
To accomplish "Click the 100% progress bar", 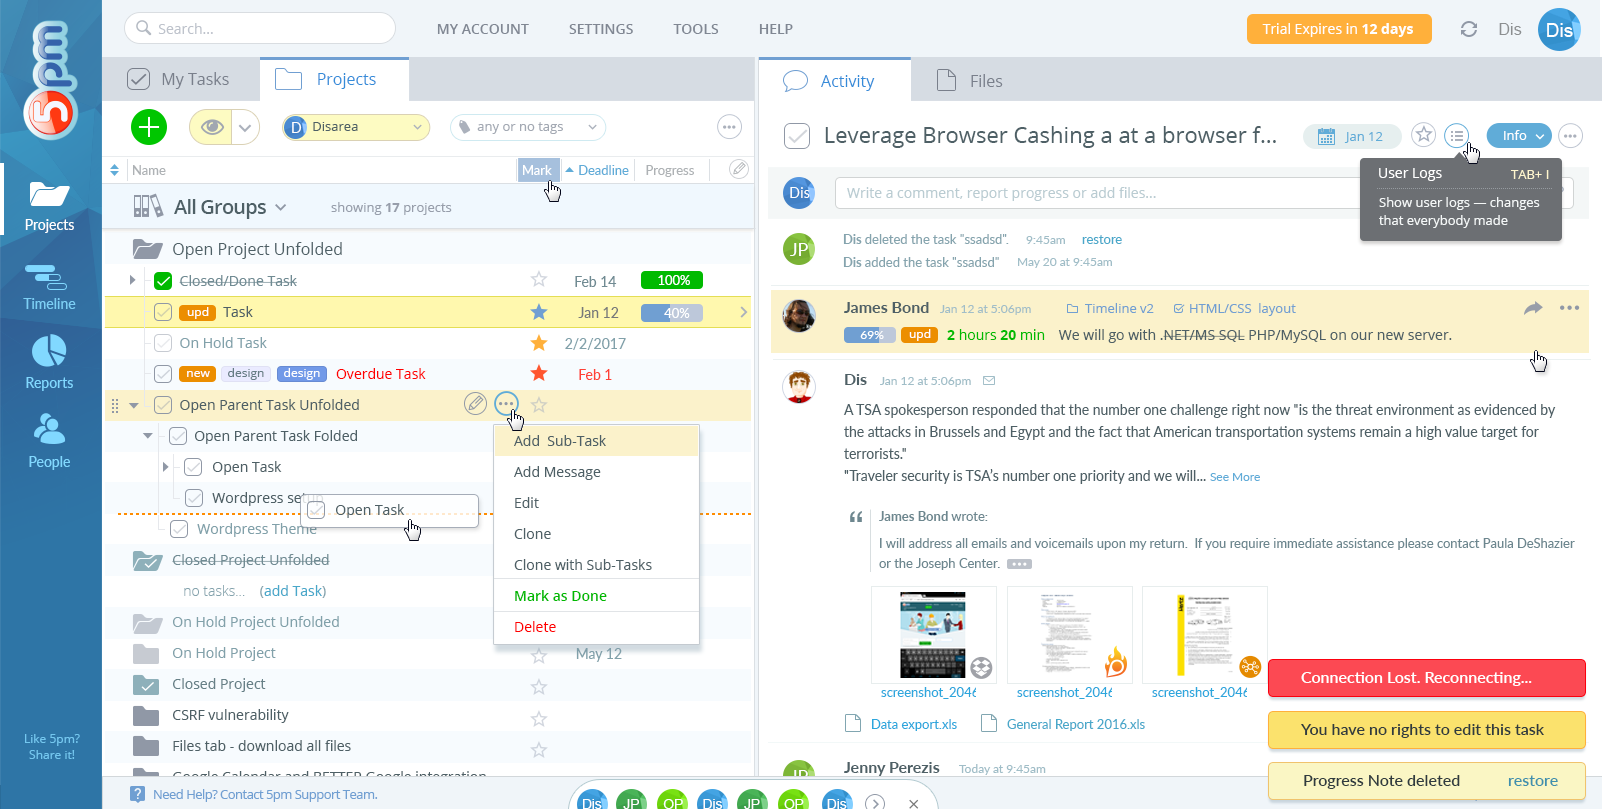I will 672,280.
